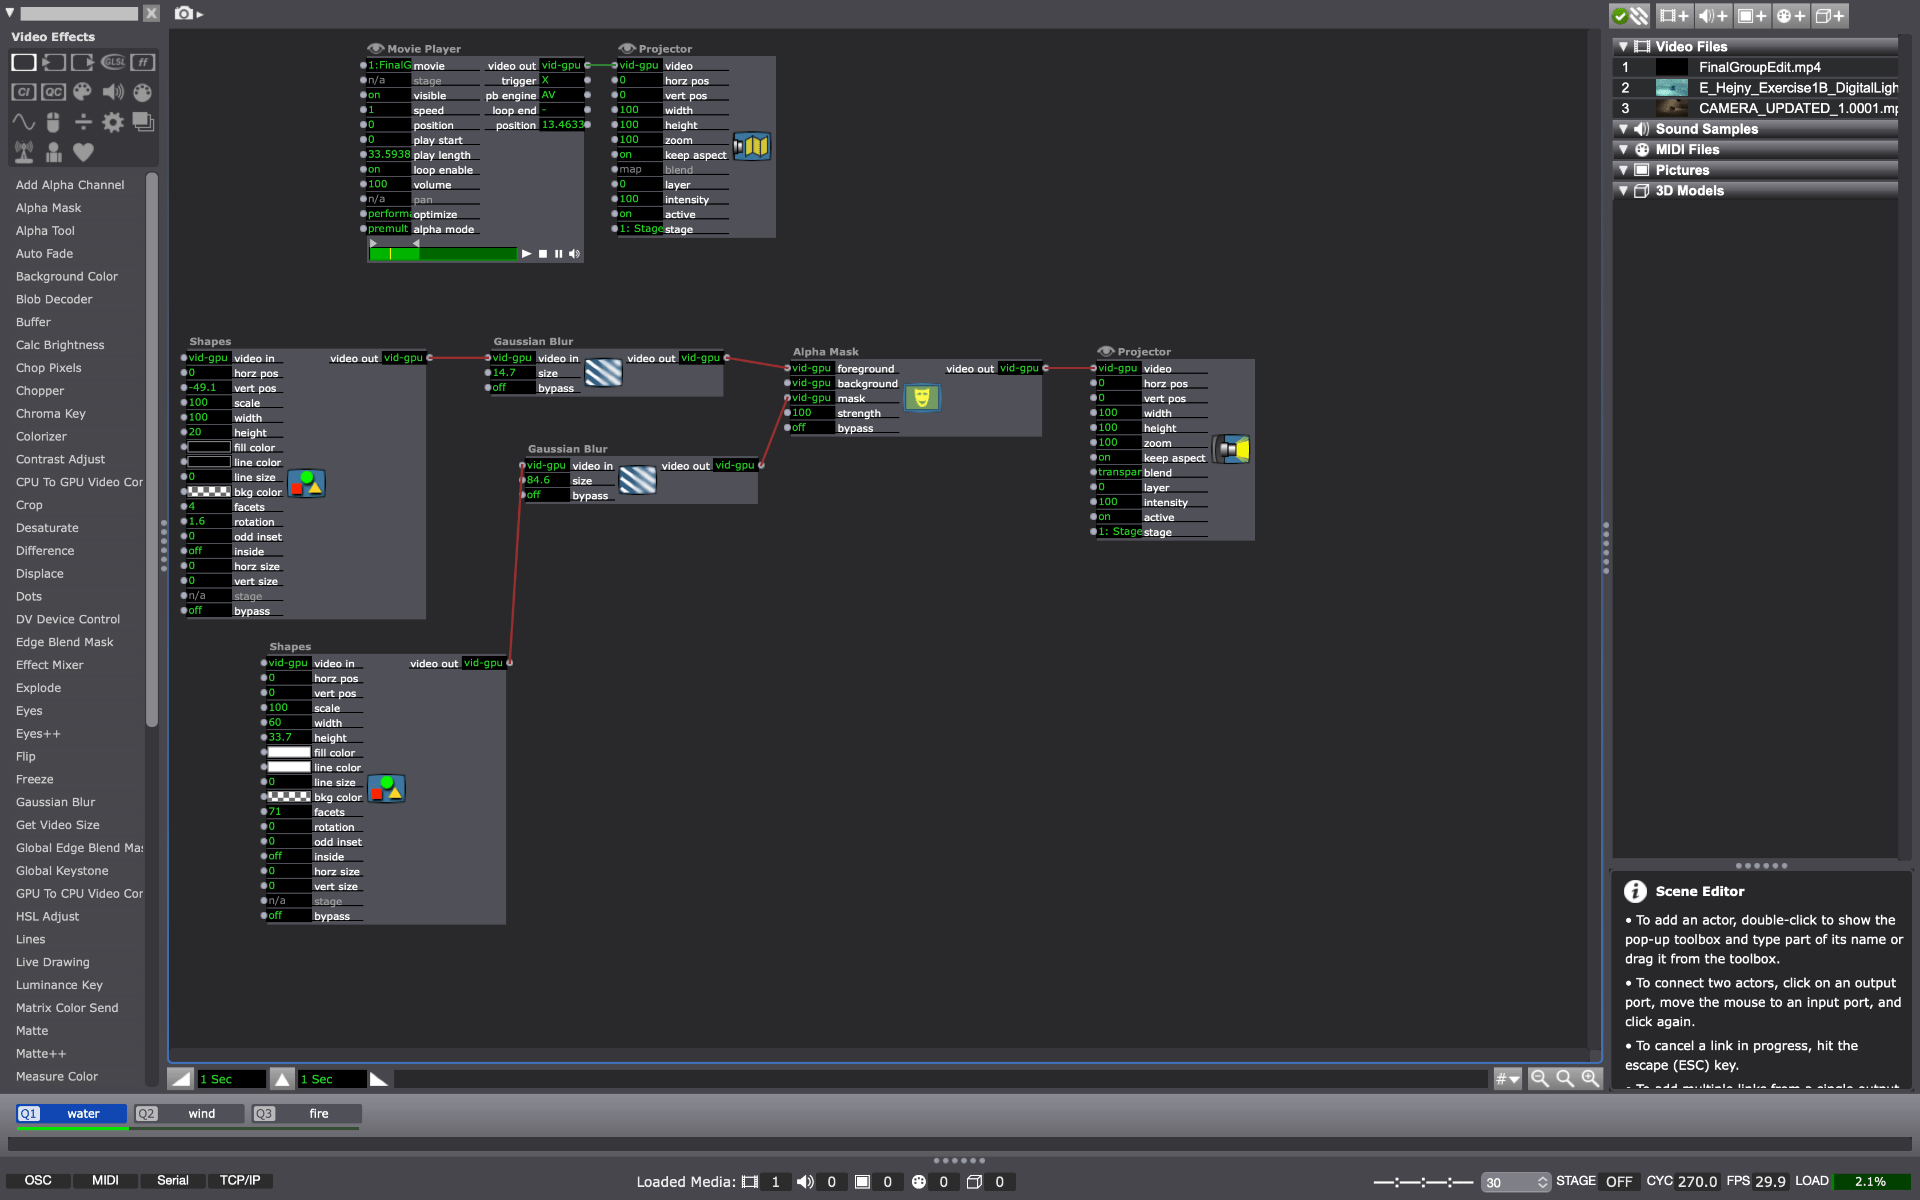The image size is (1920, 1200).
Task: Clear the toolbox search with X button
Action: coord(151,13)
